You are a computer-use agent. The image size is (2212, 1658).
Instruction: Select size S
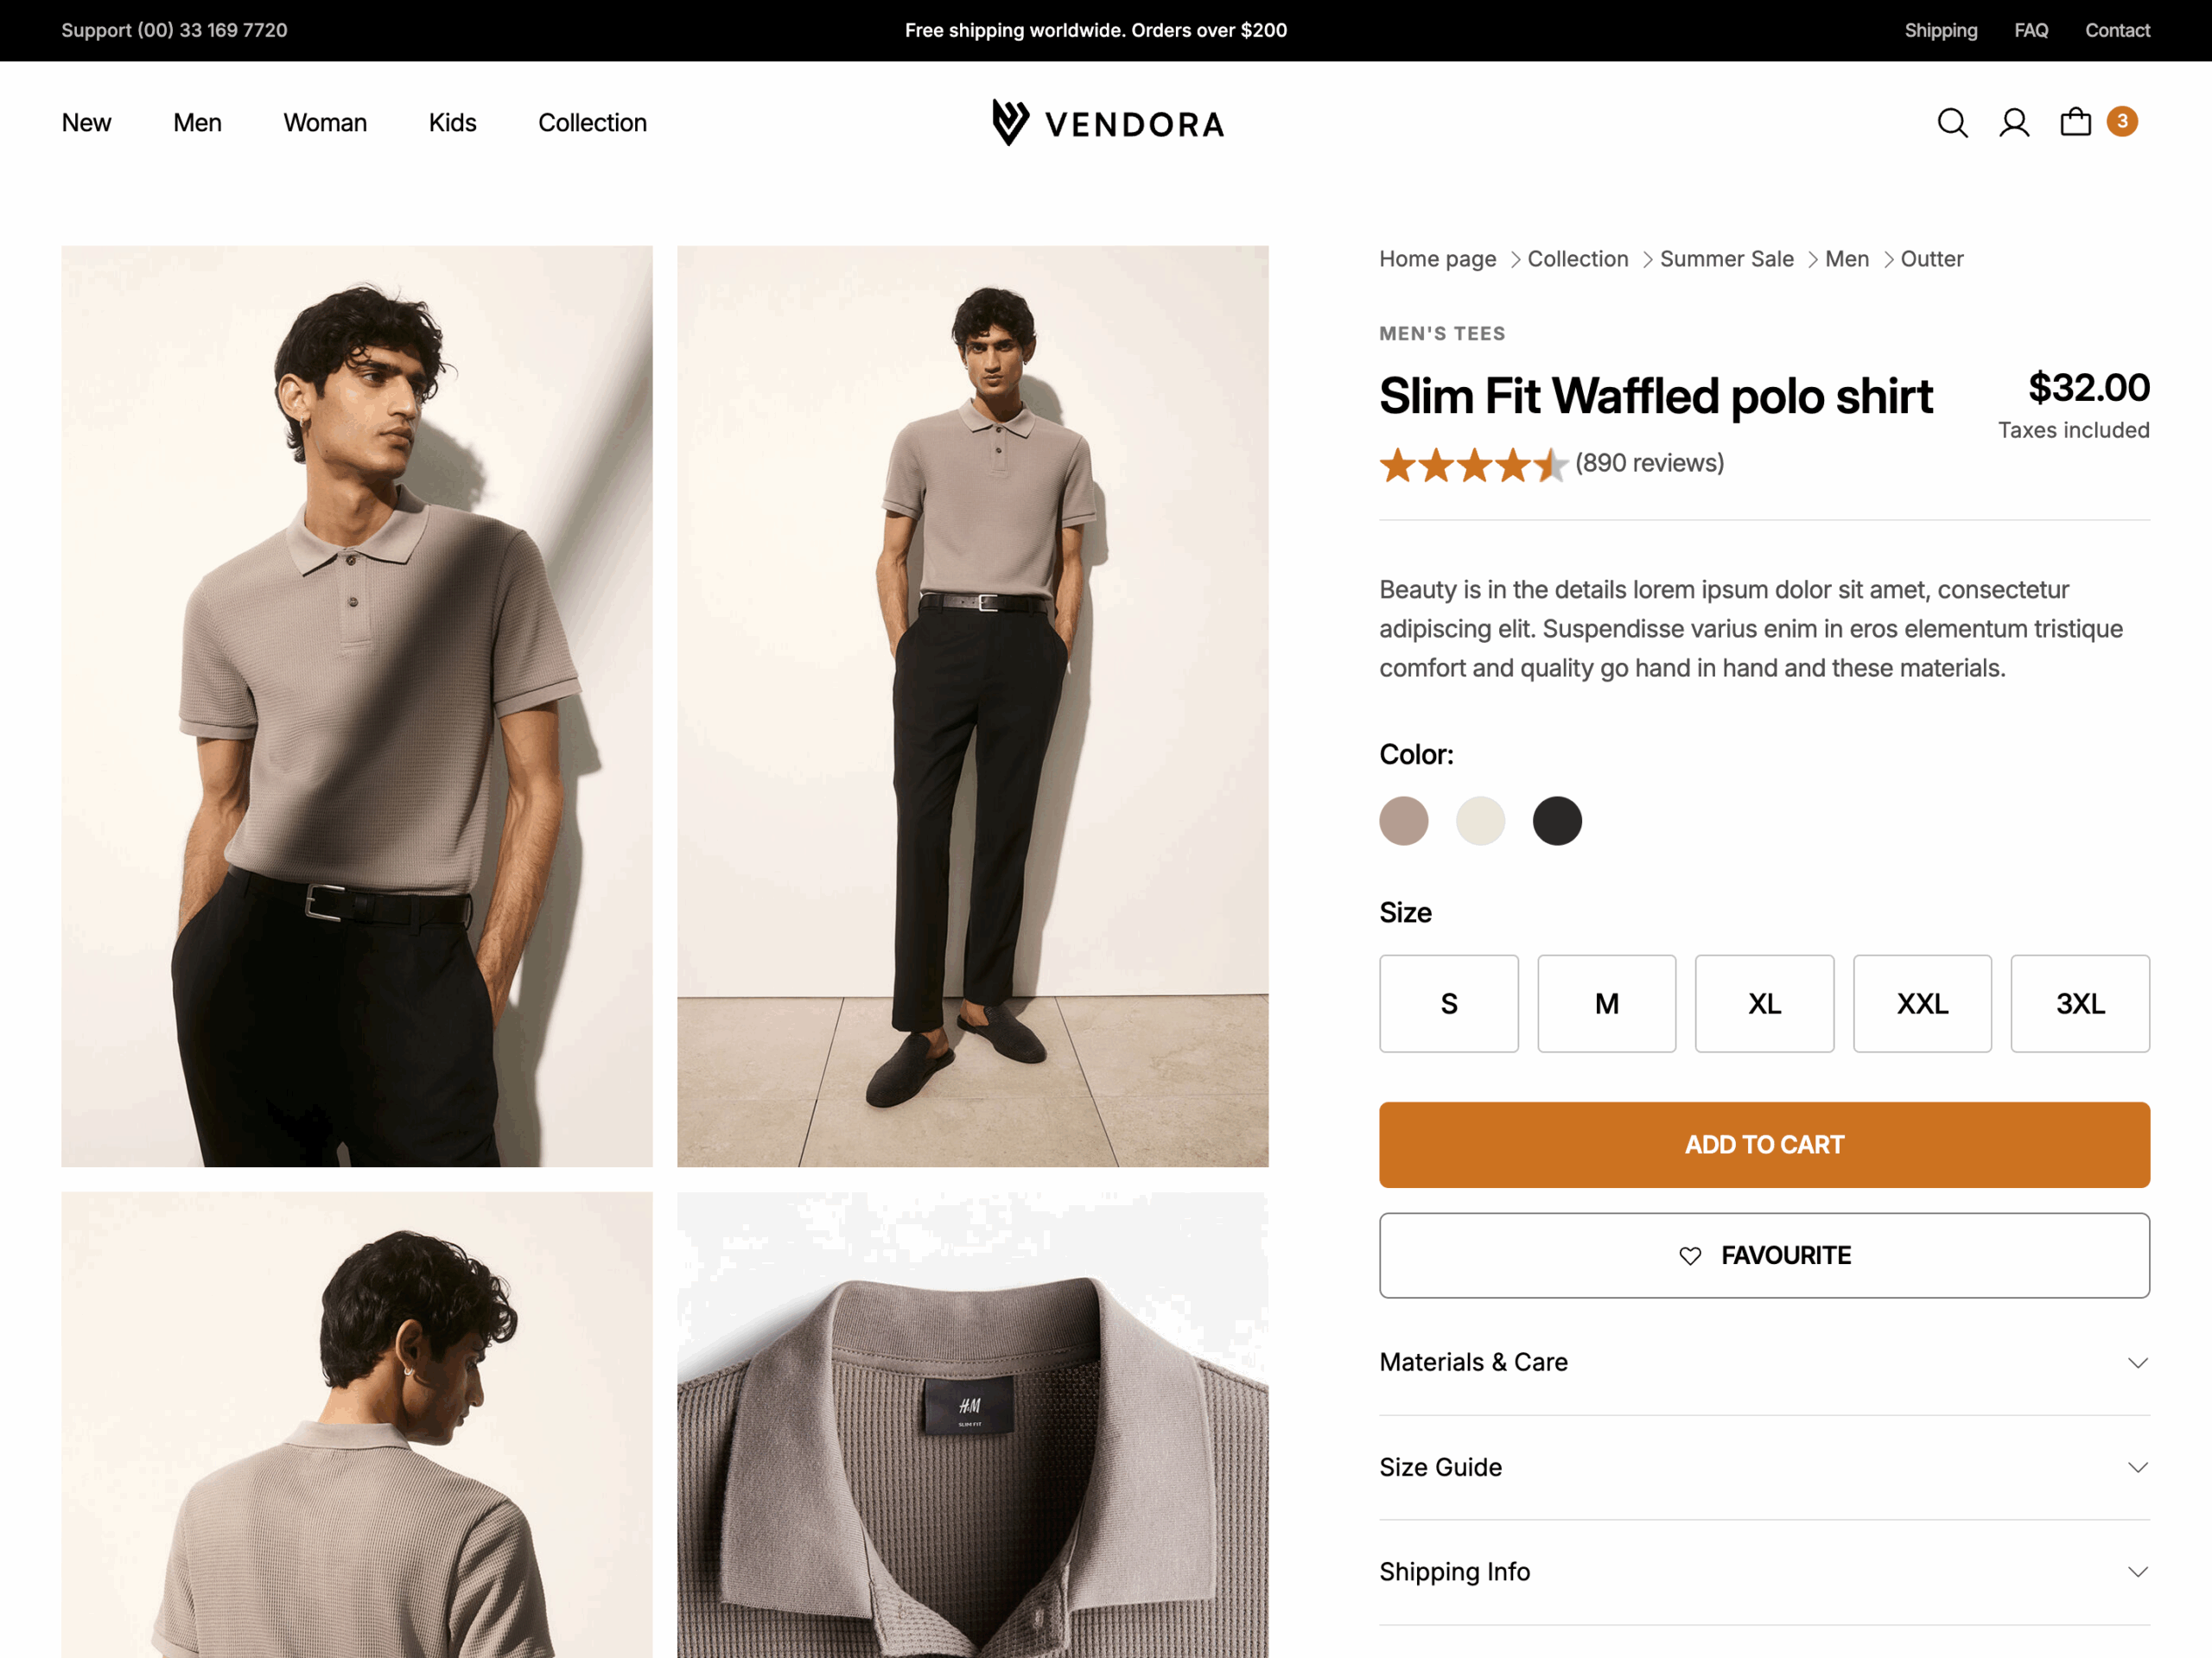coord(1448,1004)
